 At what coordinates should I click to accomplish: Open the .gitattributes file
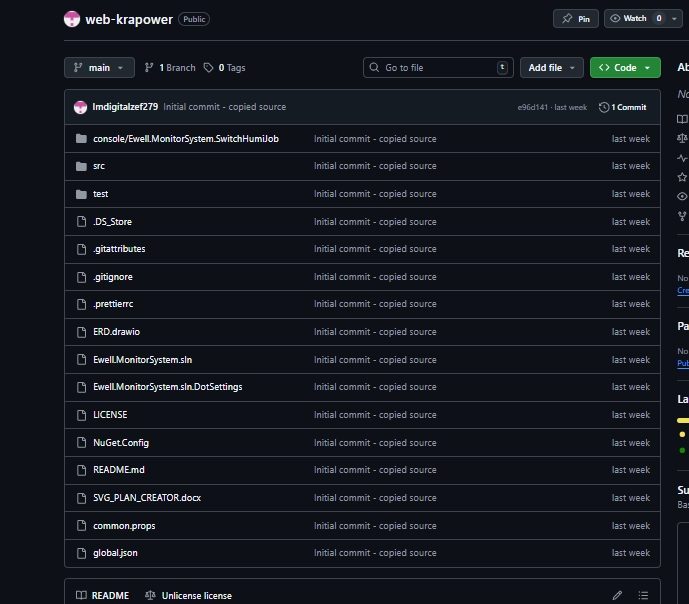coord(119,249)
